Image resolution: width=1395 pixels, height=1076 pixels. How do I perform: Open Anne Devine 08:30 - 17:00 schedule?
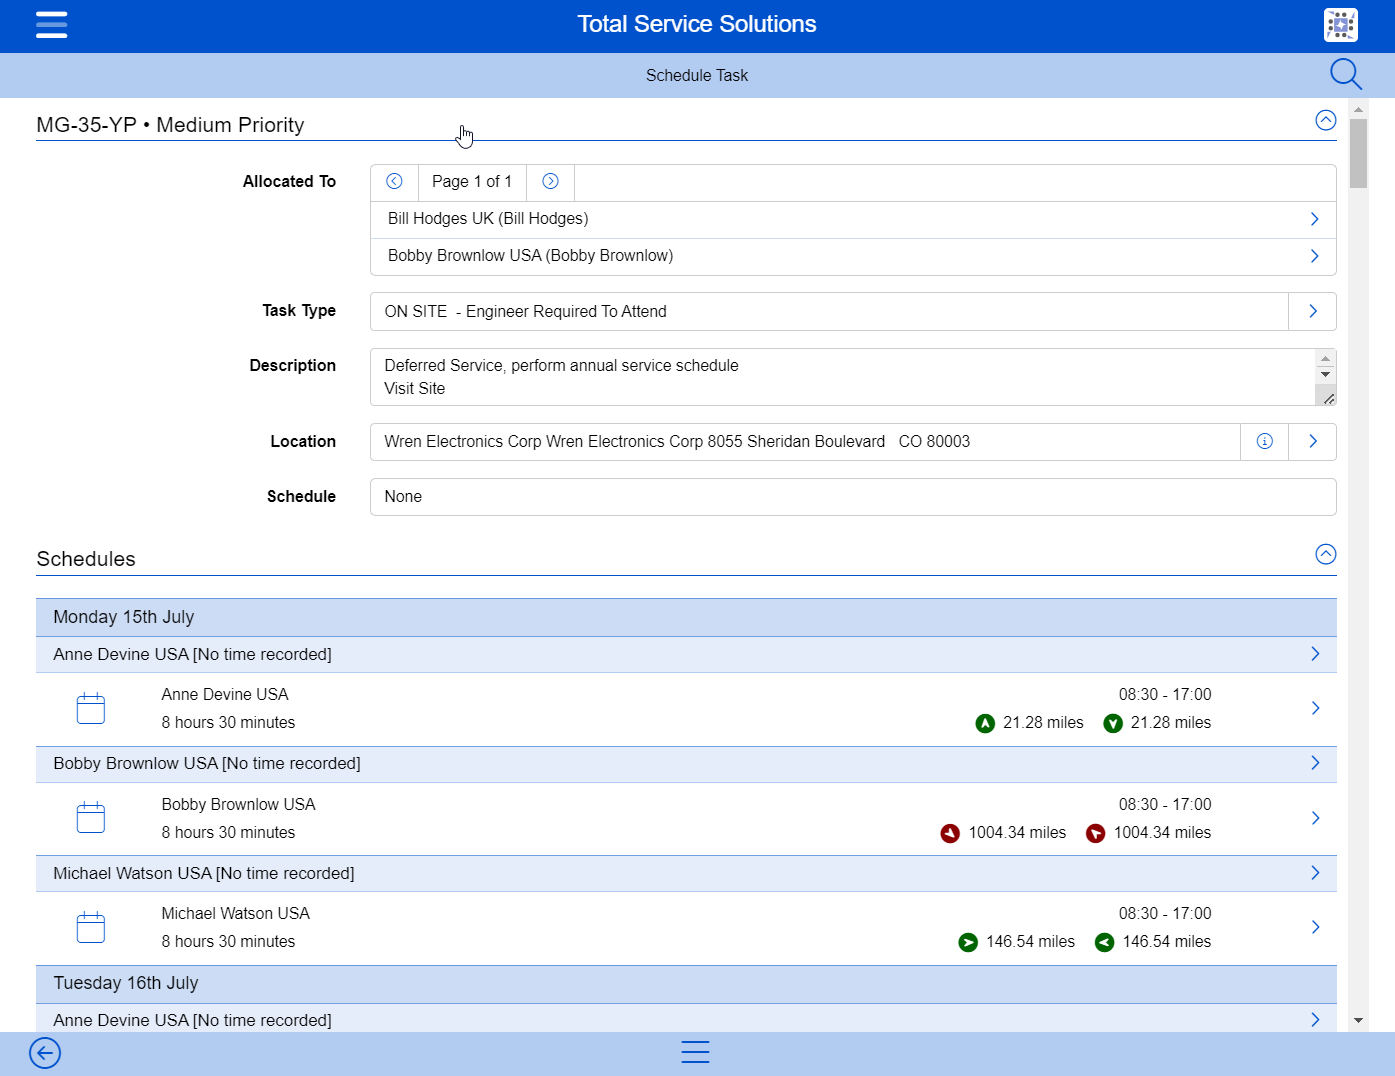(x=686, y=709)
